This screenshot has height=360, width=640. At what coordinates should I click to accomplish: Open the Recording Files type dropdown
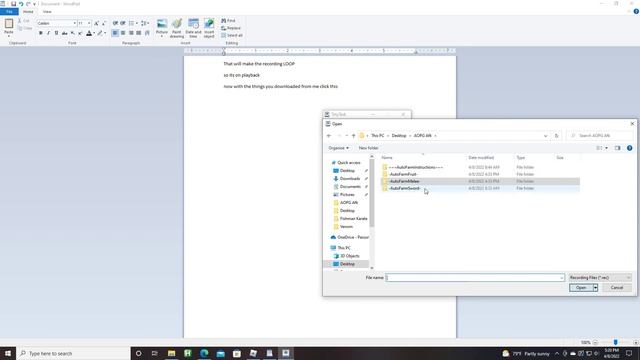coord(600,278)
